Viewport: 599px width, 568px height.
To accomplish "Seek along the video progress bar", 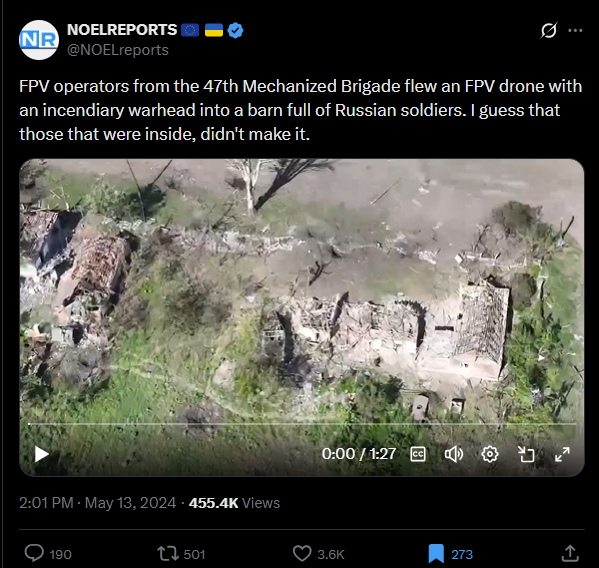I will click(302, 424).
